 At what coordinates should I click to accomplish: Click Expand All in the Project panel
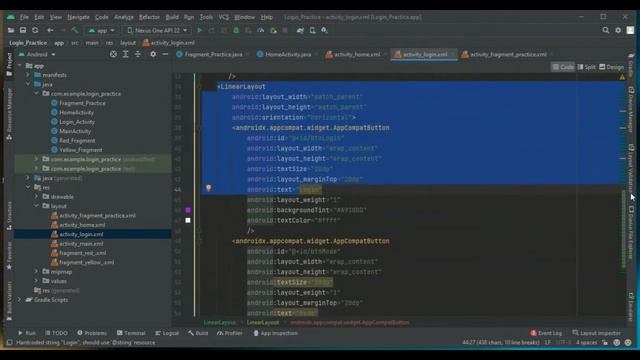[125, 54]
